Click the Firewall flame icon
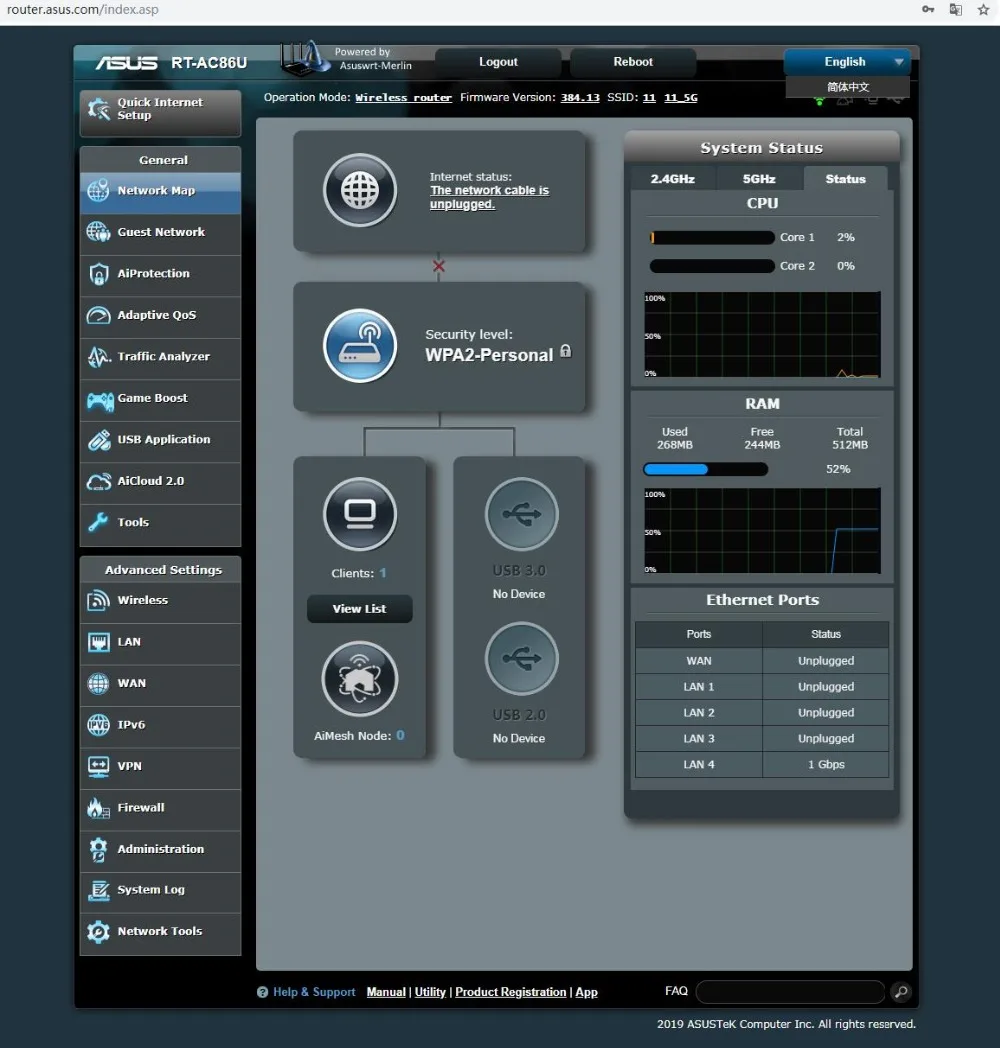Image resolution: width=1000 pixels, height=1048 pixels. pyautogui.click(x=98, y=808)
